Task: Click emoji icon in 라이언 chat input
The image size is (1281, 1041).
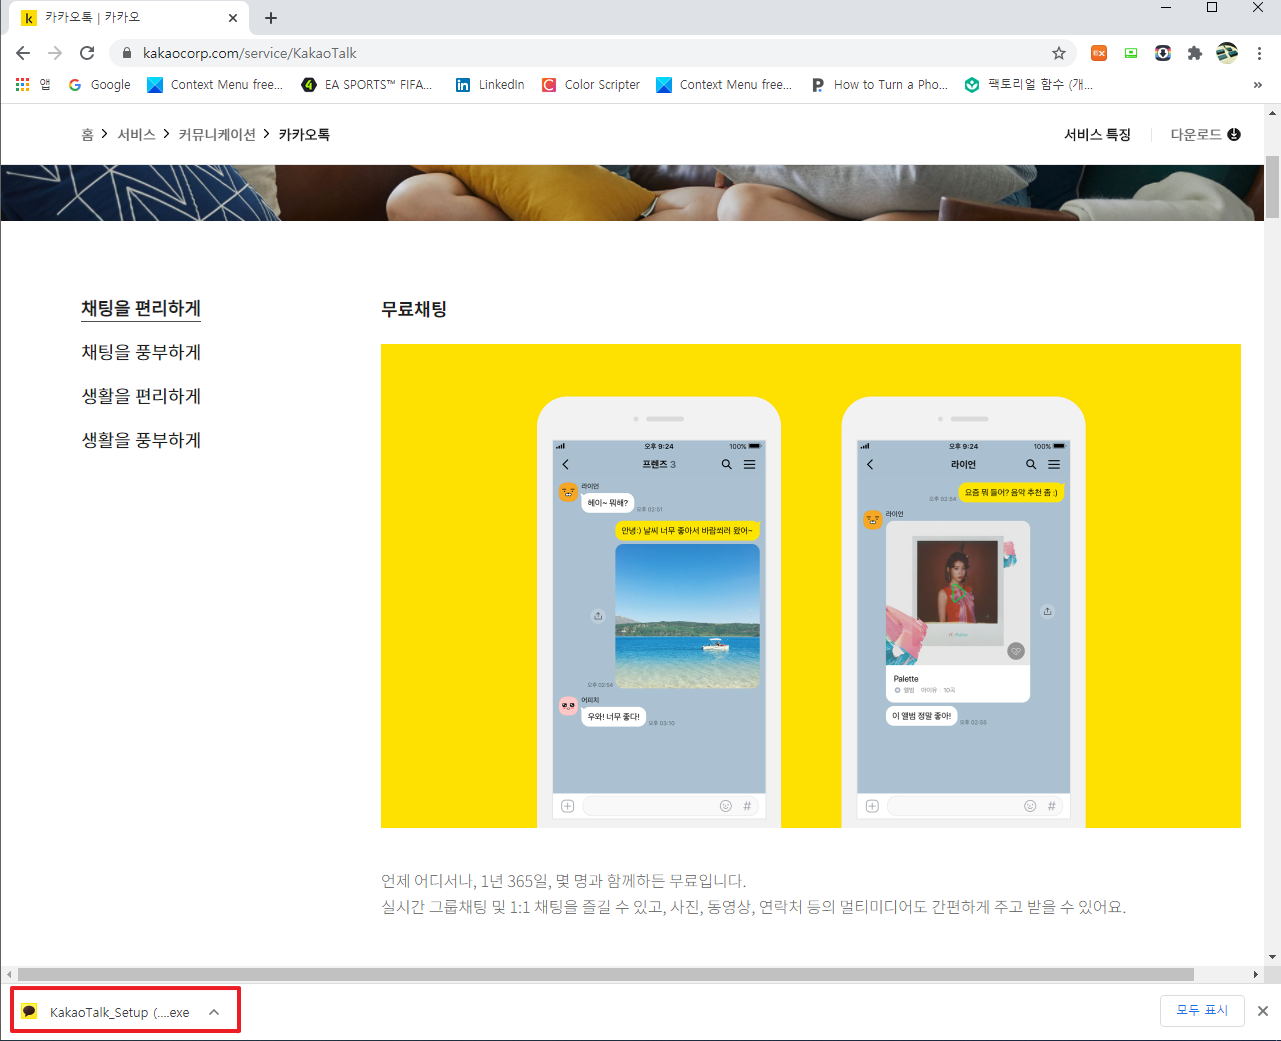Action: (1030, 806)
